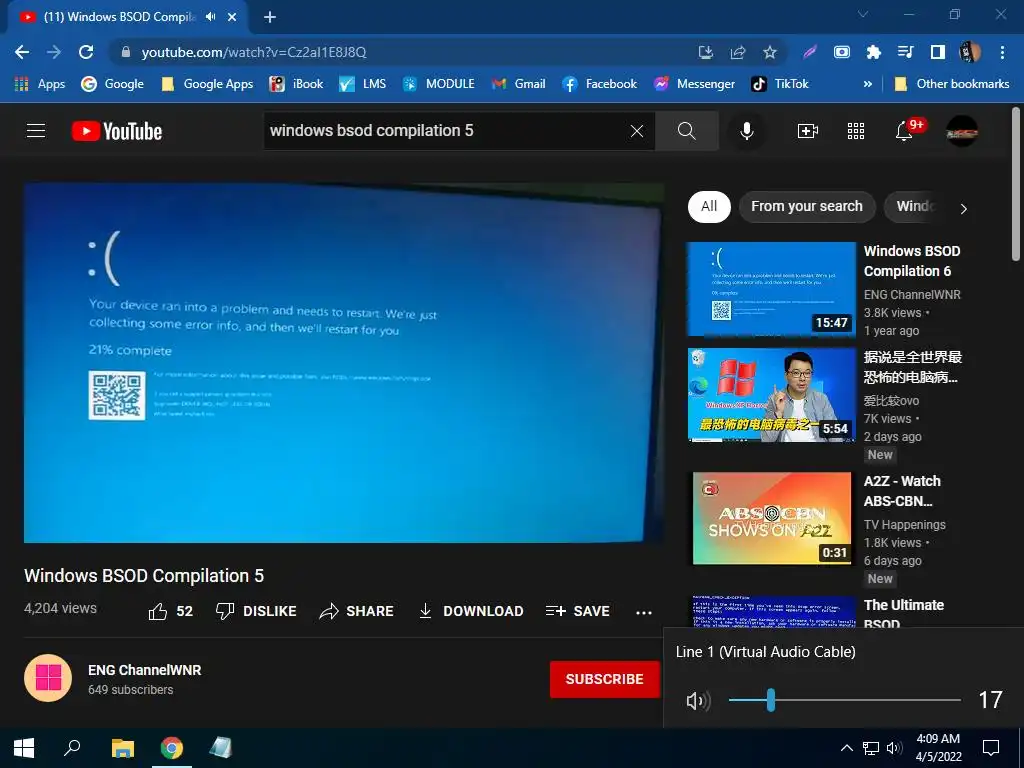Show hidden system tray icons
1024x768 pixels.
[x=846, y=748]
